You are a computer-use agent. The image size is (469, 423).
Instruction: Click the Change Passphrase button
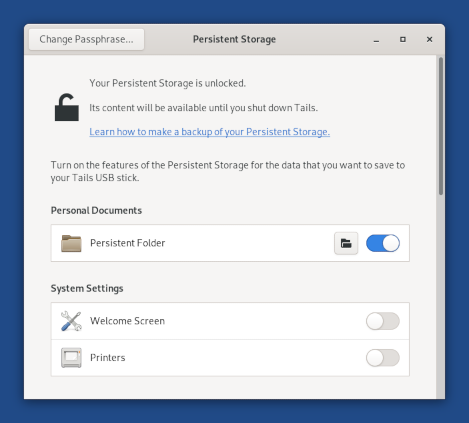[x=86, y=39]
